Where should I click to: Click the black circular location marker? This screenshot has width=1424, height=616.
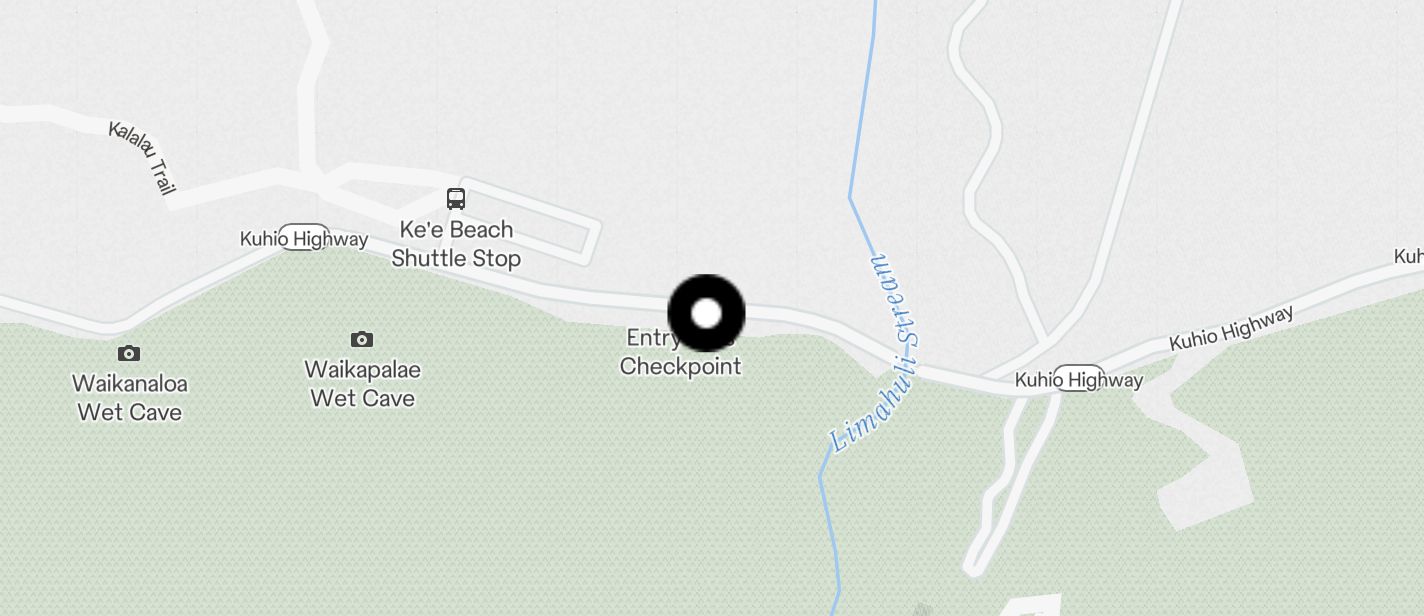pyautogui.click(x=706, y=313)
